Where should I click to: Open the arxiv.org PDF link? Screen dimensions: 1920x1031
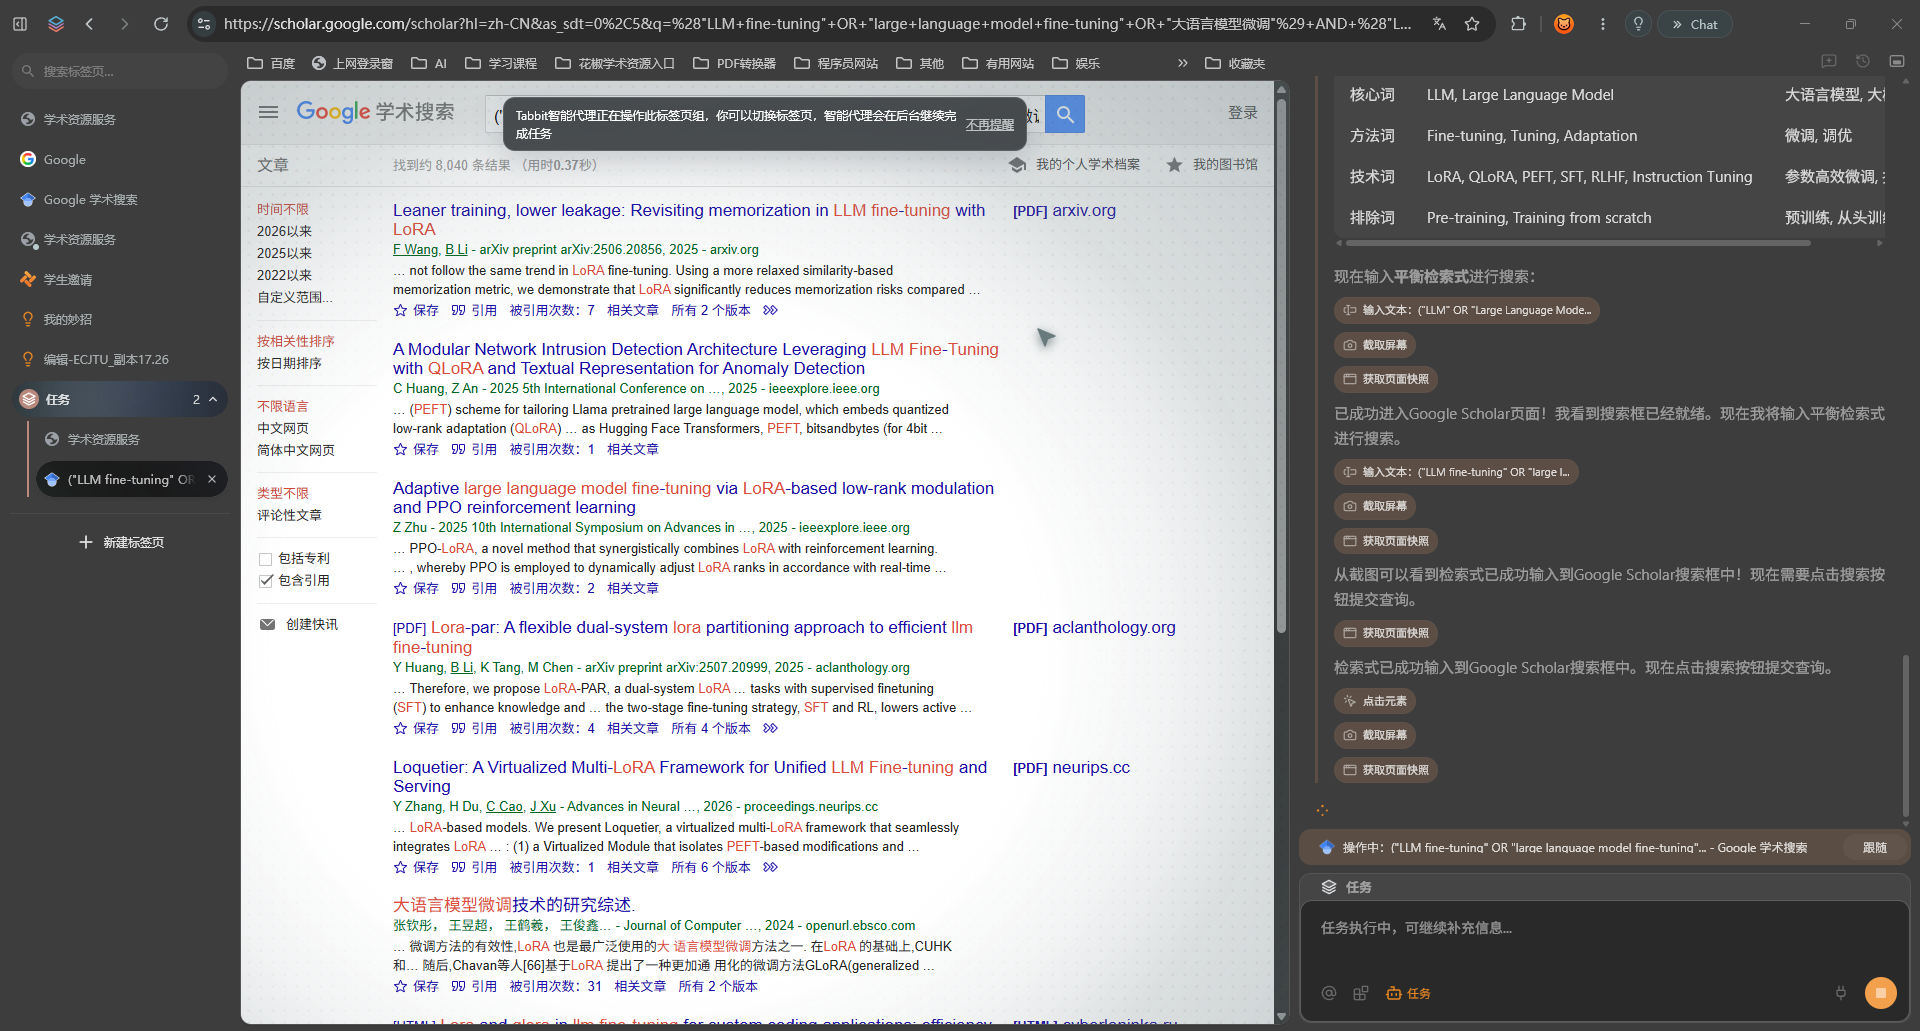pos(1064,210)
